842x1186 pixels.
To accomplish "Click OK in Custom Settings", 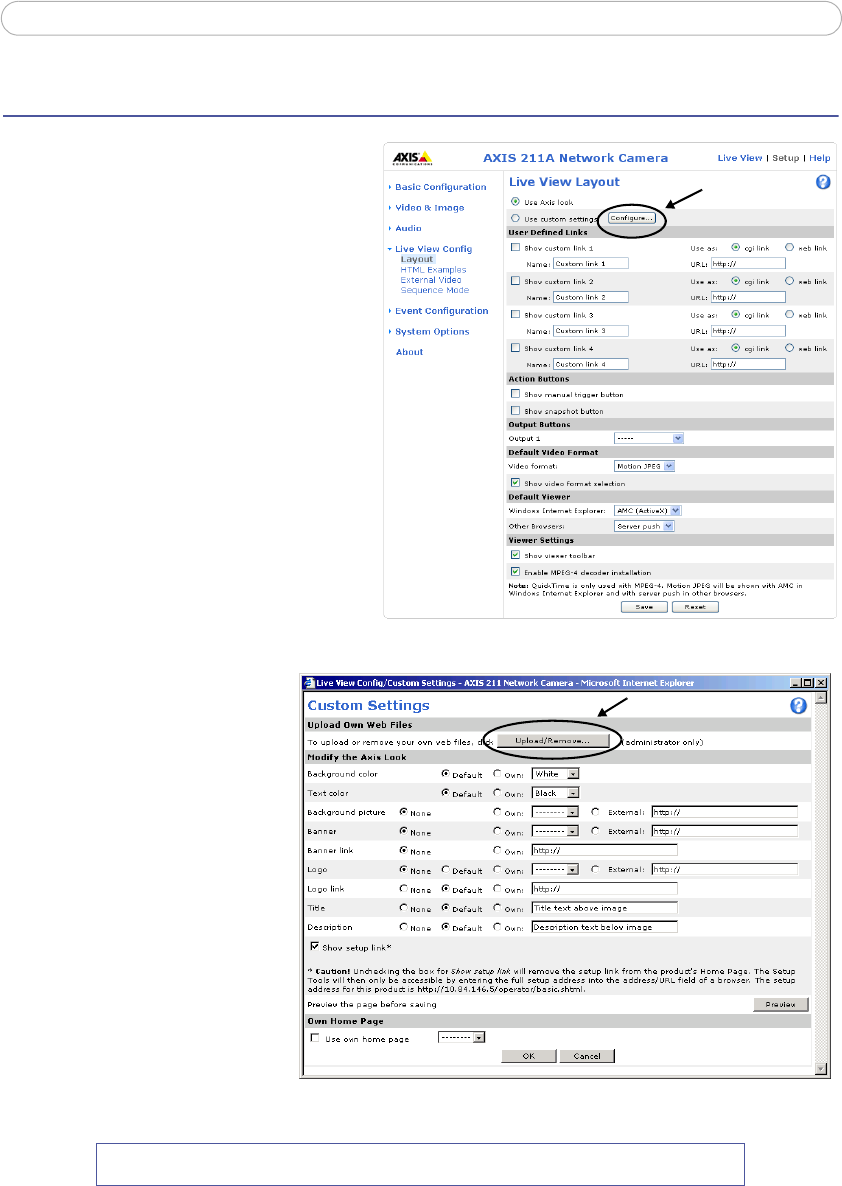I will point(529,1056).
